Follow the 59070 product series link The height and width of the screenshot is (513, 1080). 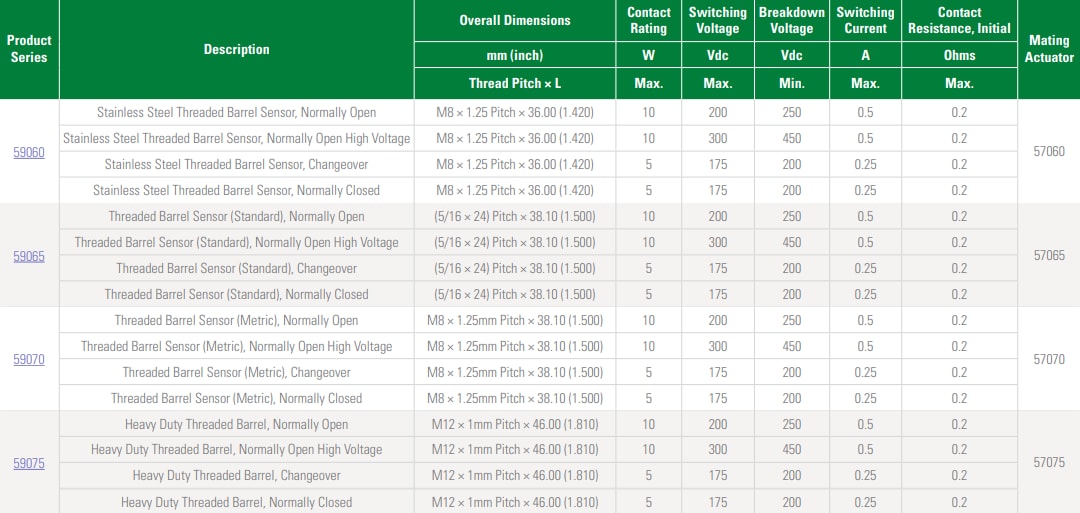click(x=29, y=360)
